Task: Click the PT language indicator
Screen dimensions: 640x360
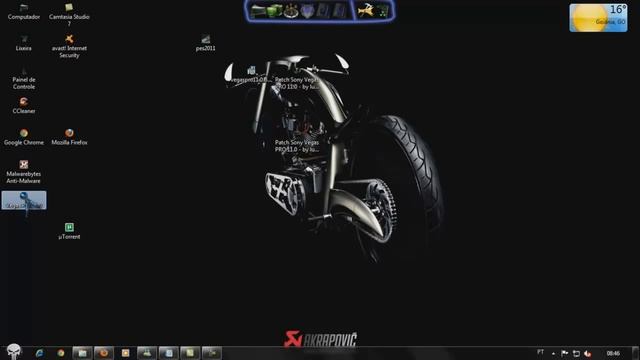Action: click(540, 352)
